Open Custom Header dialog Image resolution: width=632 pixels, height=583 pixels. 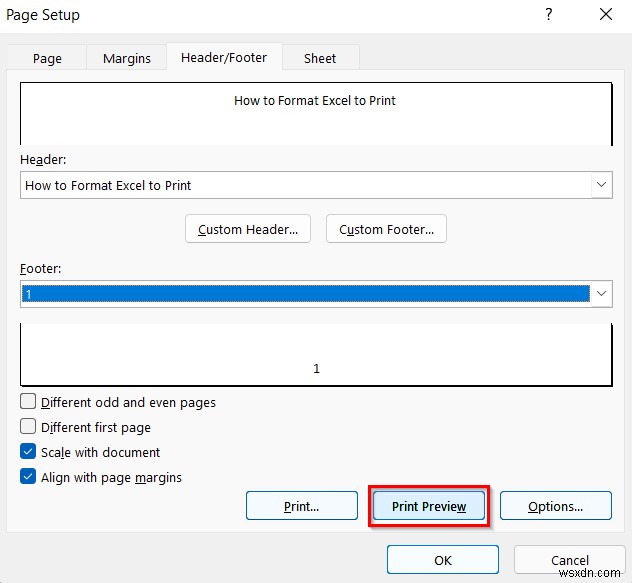click(x=248, y=229)
